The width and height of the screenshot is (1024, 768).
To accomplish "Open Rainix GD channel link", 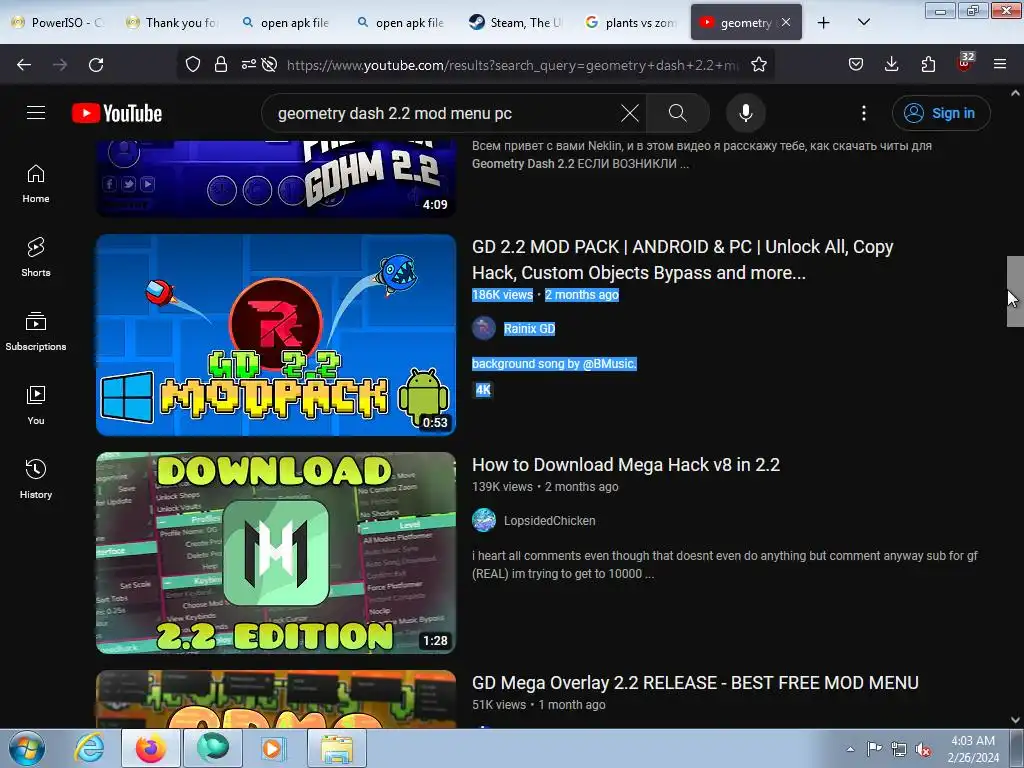I will click(x=529, y=328).
